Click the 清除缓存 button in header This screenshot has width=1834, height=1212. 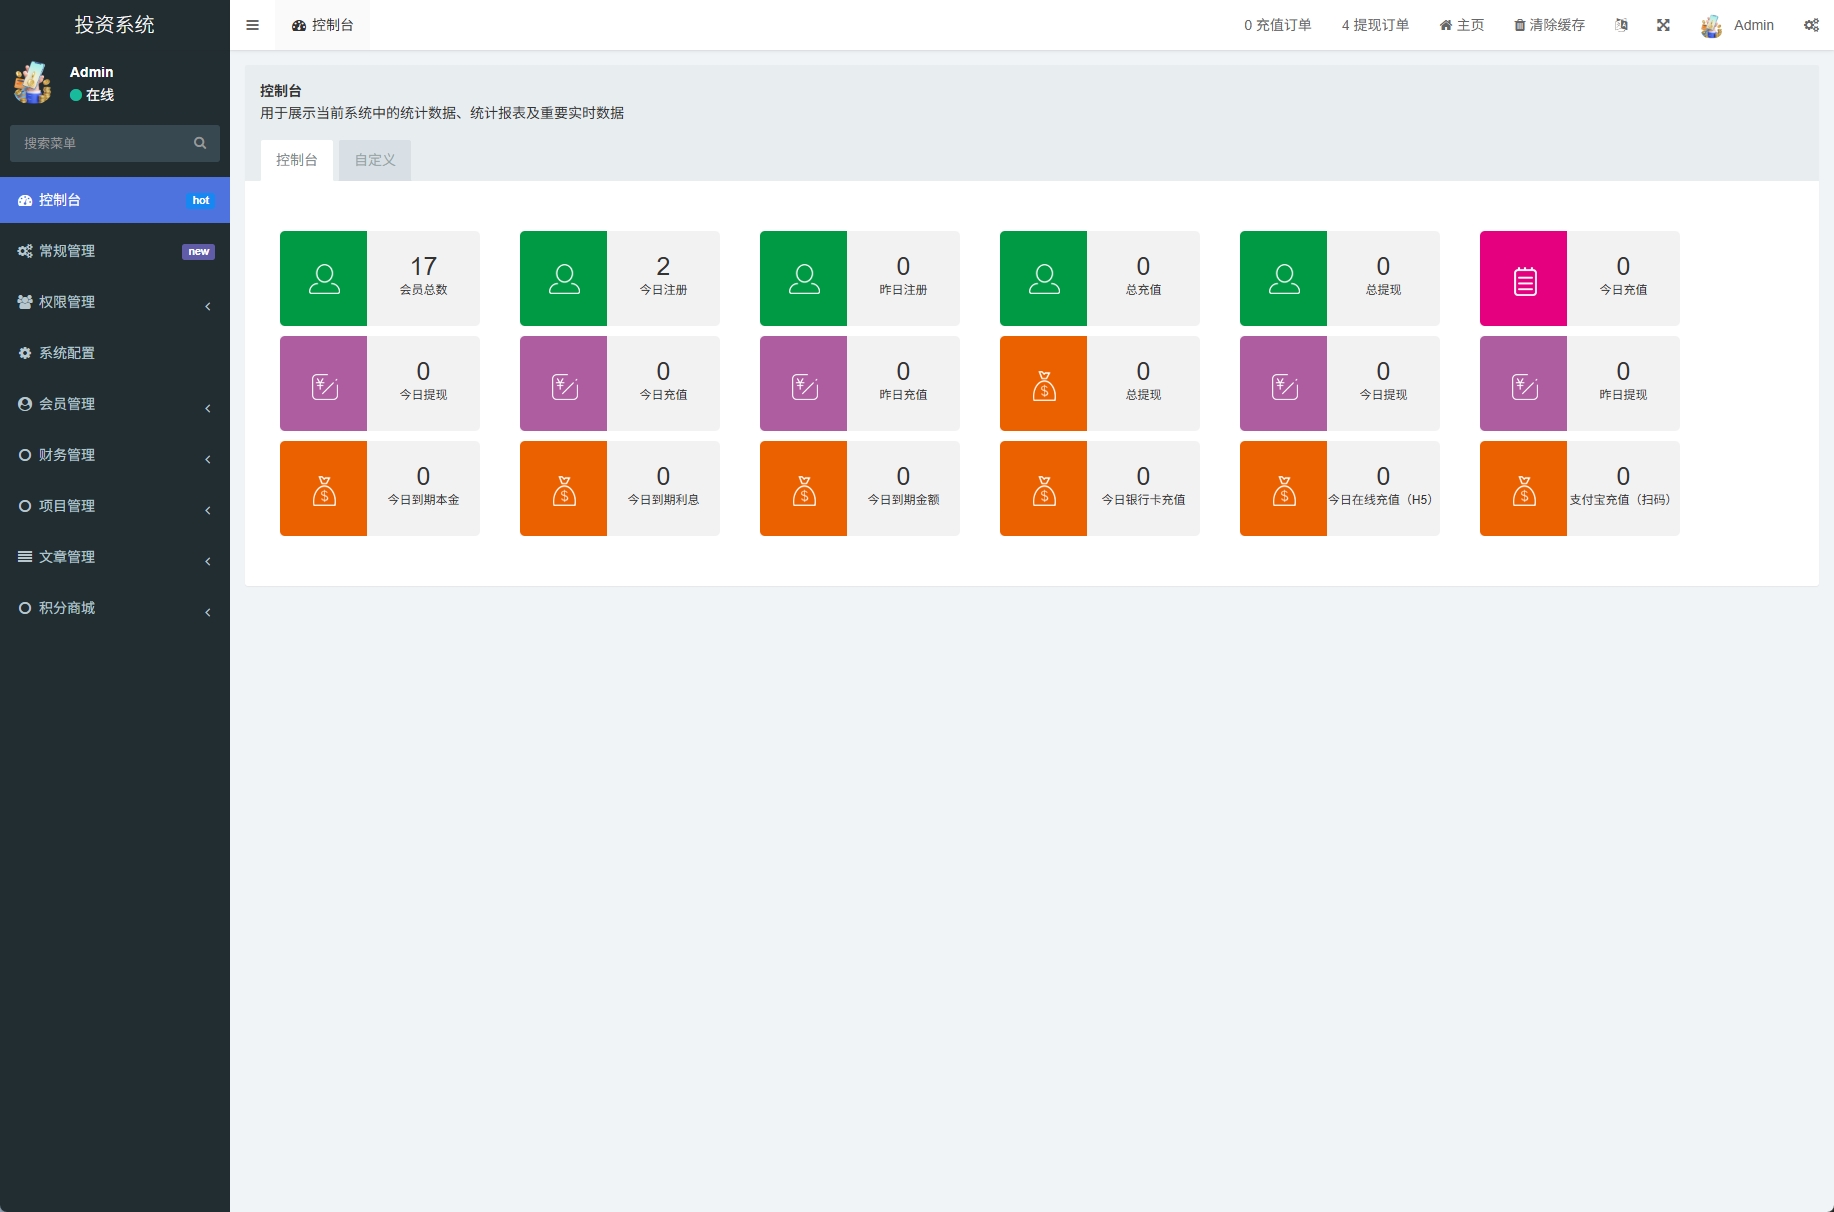tap(1549, 25)
